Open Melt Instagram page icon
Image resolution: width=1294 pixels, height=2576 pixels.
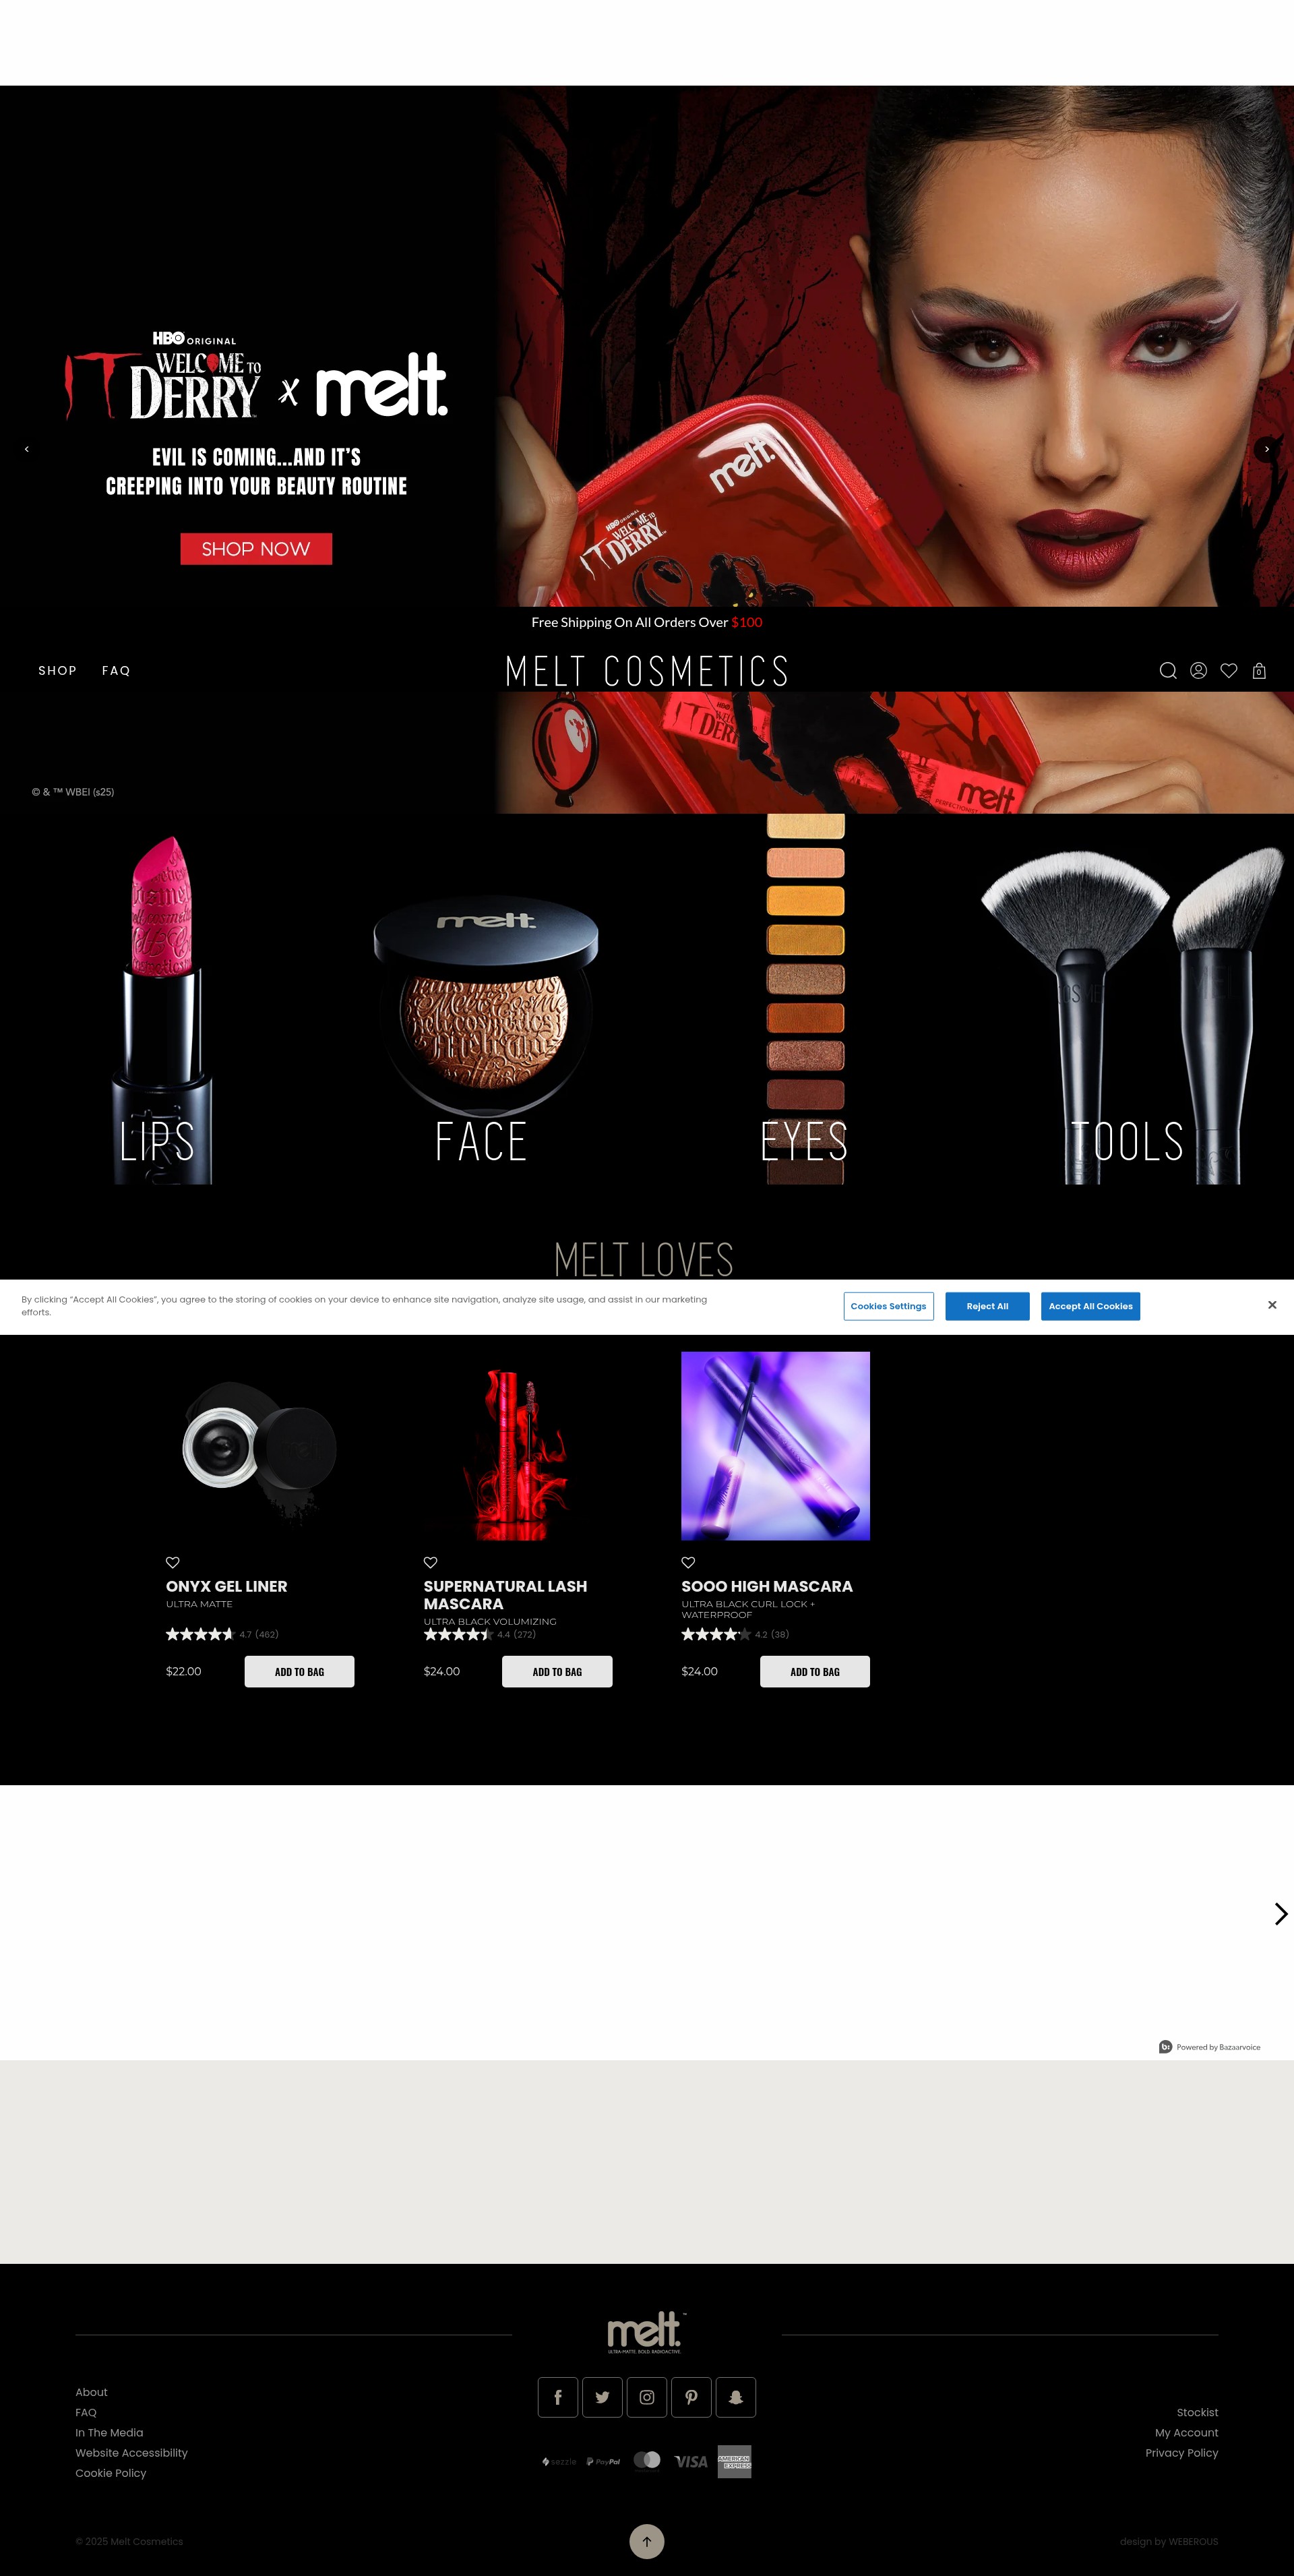point(647,2397)
